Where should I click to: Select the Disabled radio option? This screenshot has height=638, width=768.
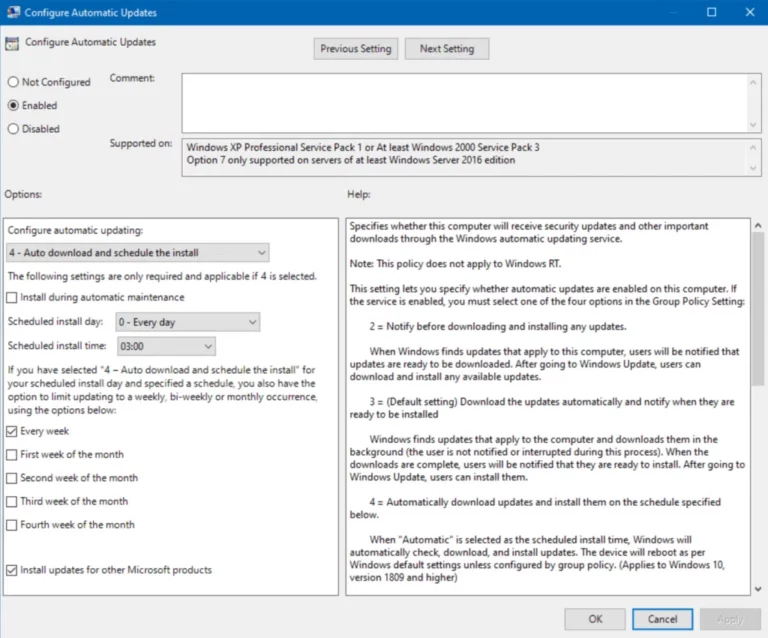[x=13, y=129]
